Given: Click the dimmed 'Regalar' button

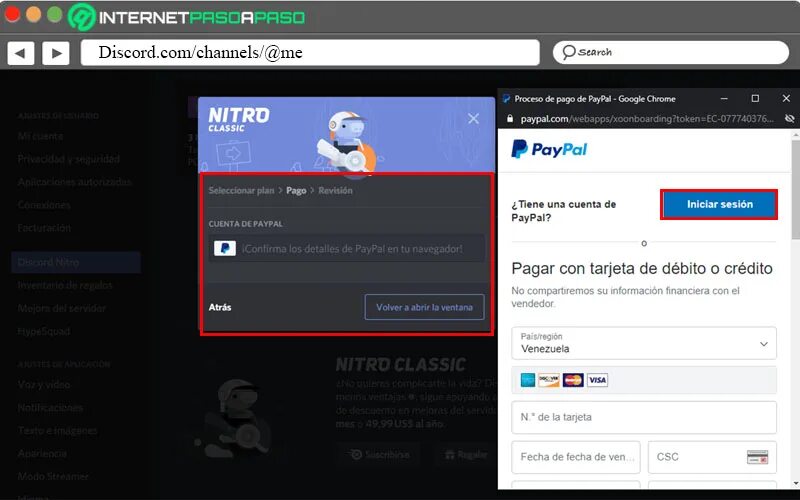Looking at the screenshot, I should [x=465, y=455].
